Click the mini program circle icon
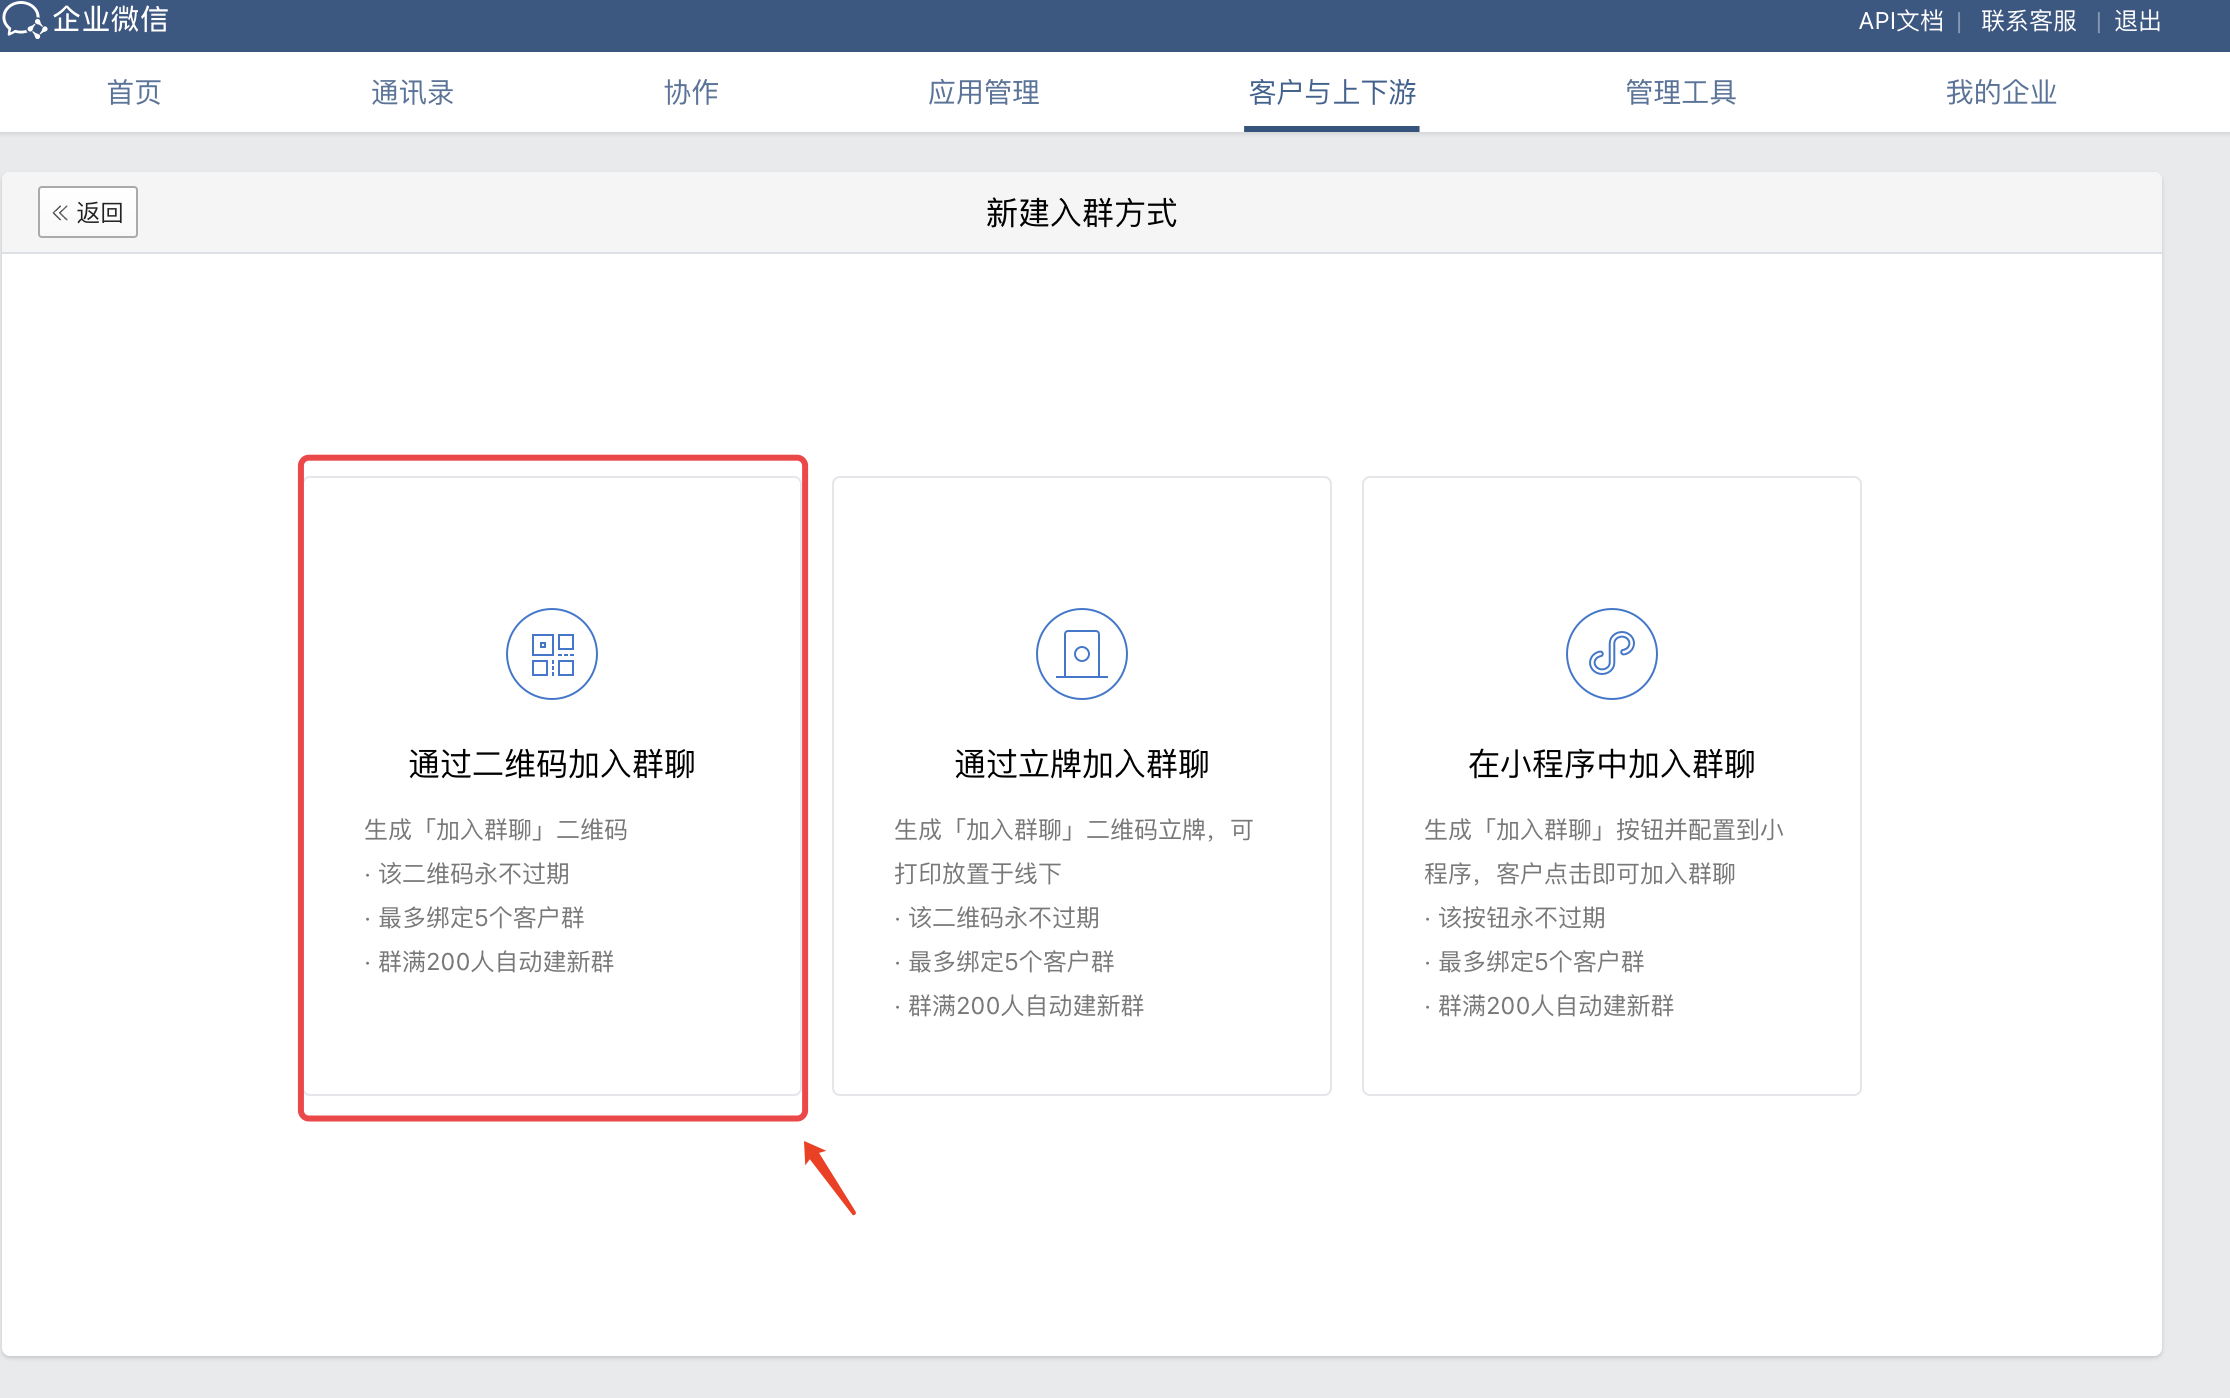Screen dimensions: 2230x1398 1611,654
